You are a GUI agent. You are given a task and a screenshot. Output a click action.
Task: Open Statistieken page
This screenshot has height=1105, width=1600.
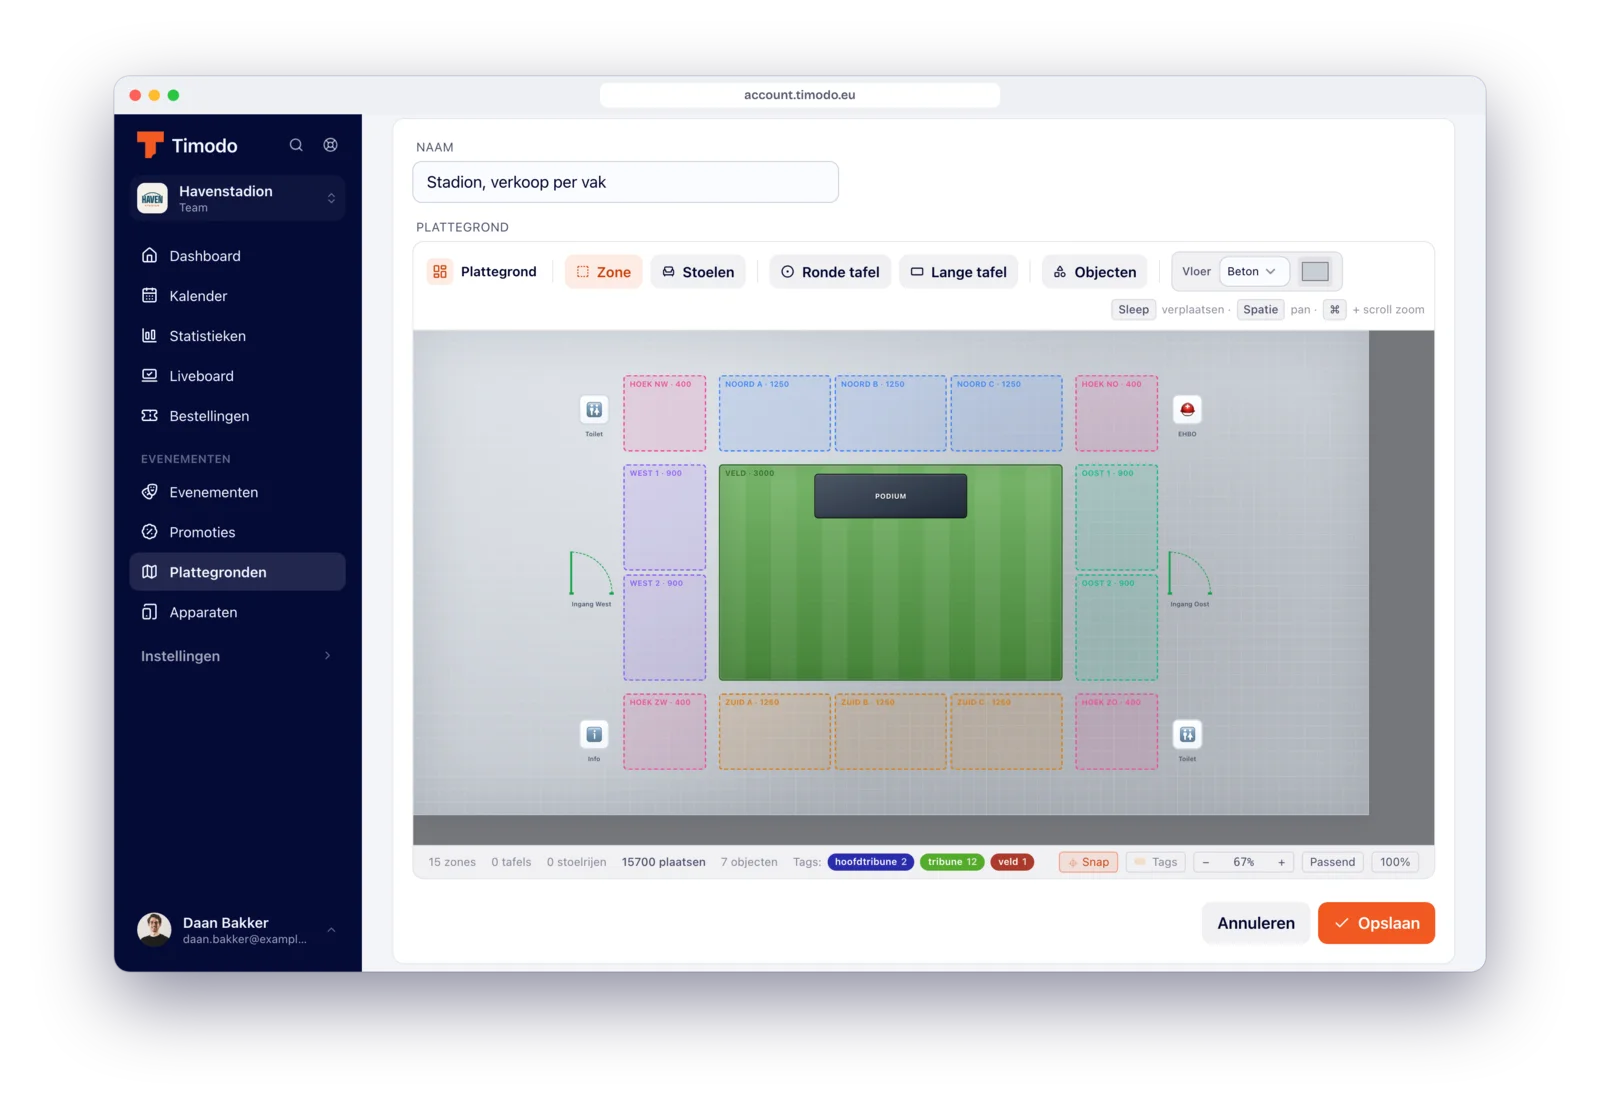pyautogui.click(x=238, y=336)
